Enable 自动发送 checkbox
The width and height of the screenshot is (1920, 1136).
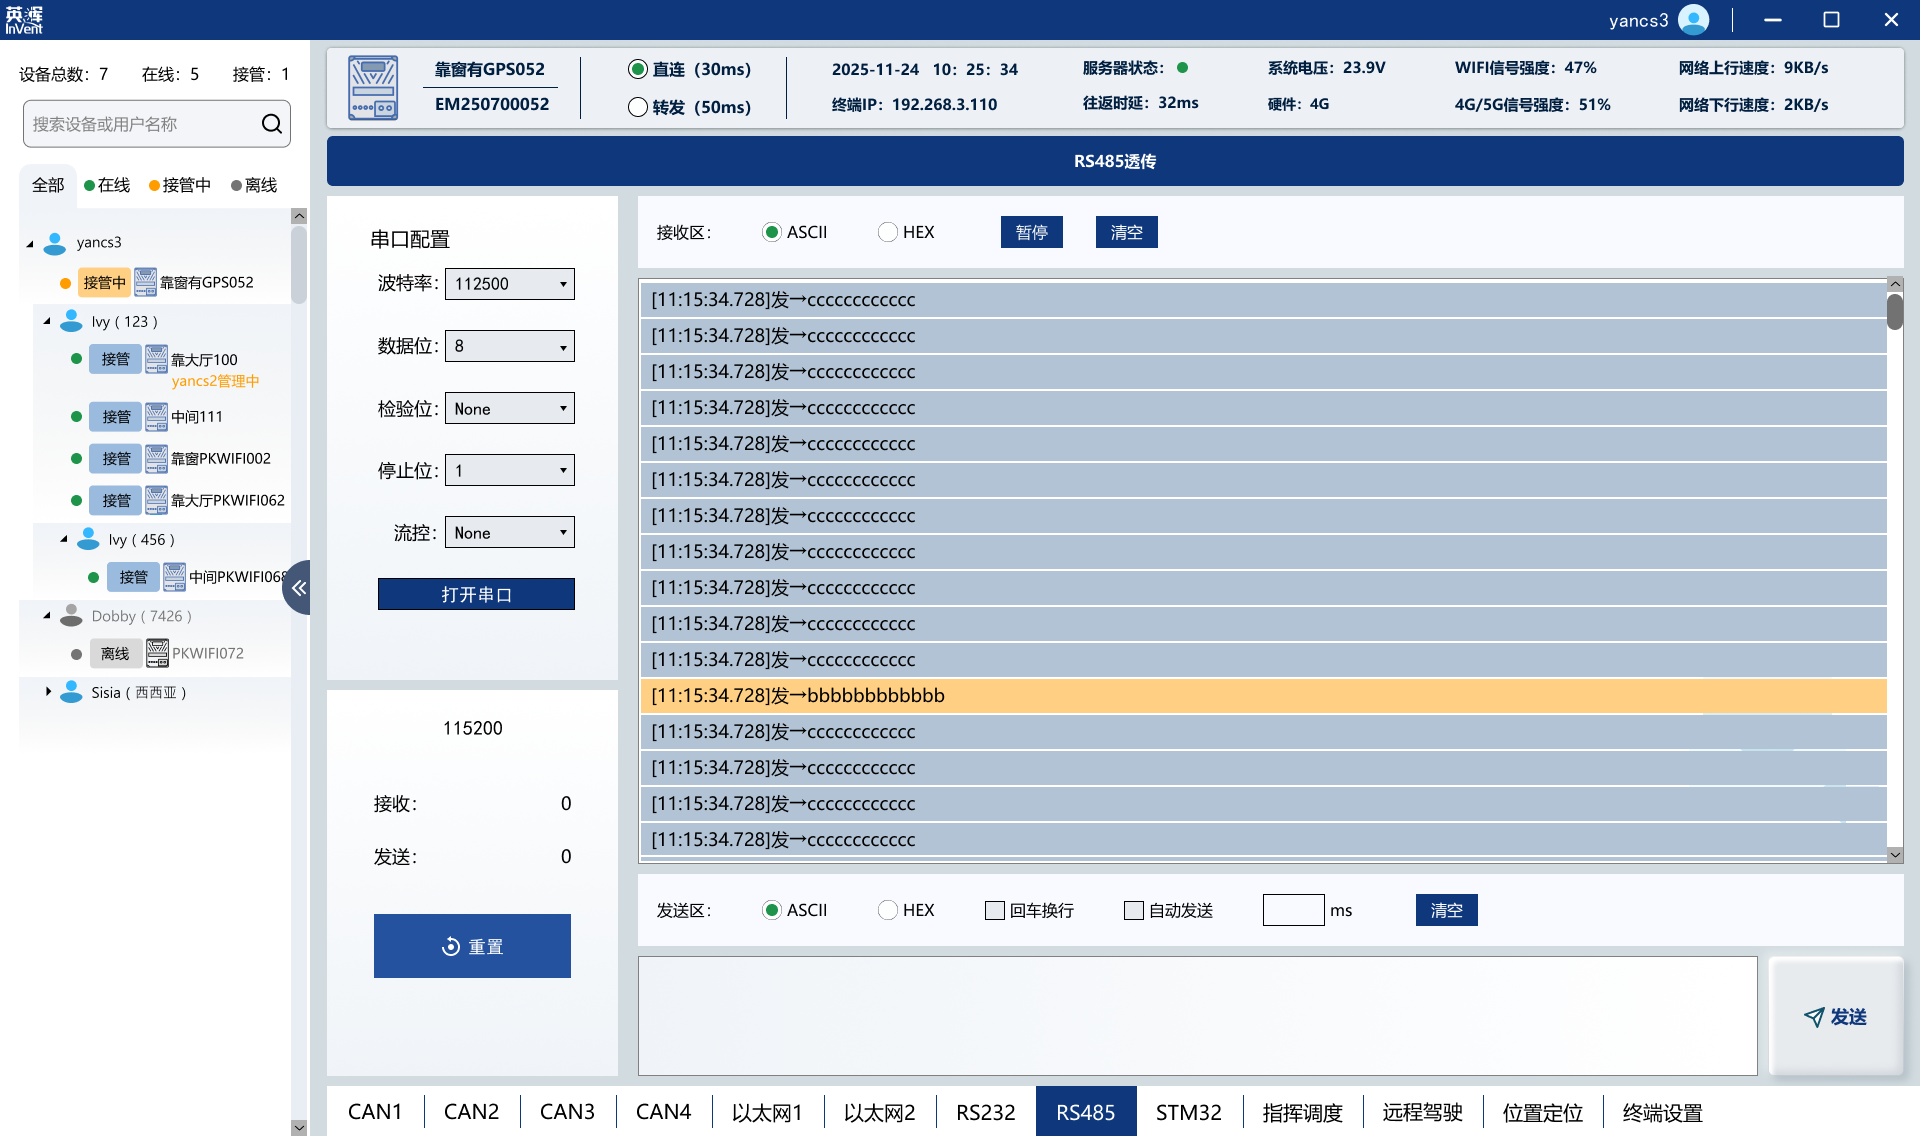pyautogui.click(x=1133, y=910)
